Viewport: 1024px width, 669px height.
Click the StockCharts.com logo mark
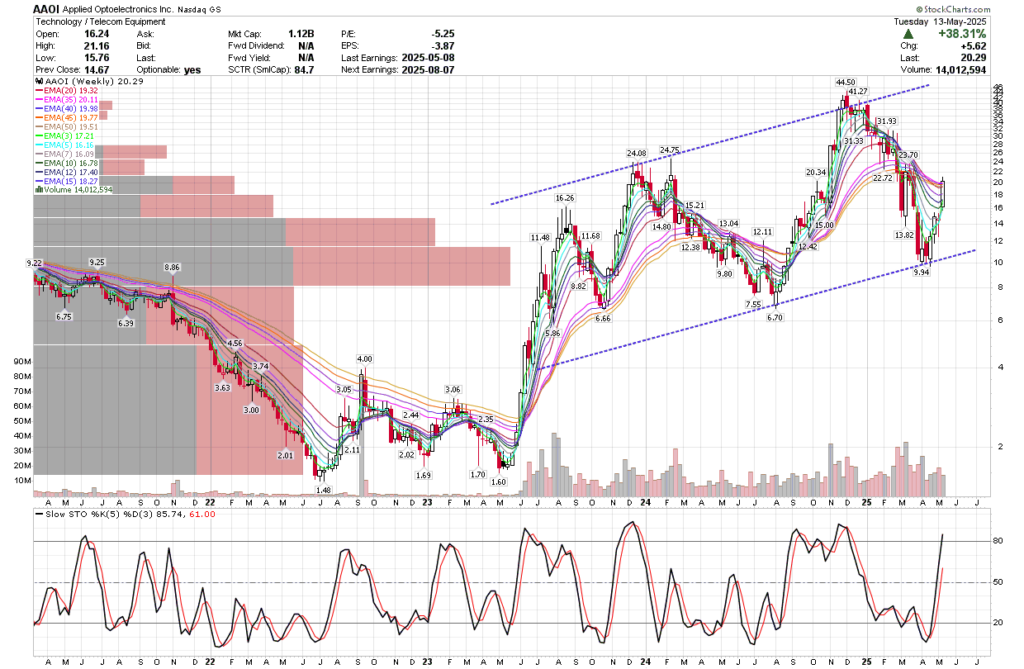919,9
